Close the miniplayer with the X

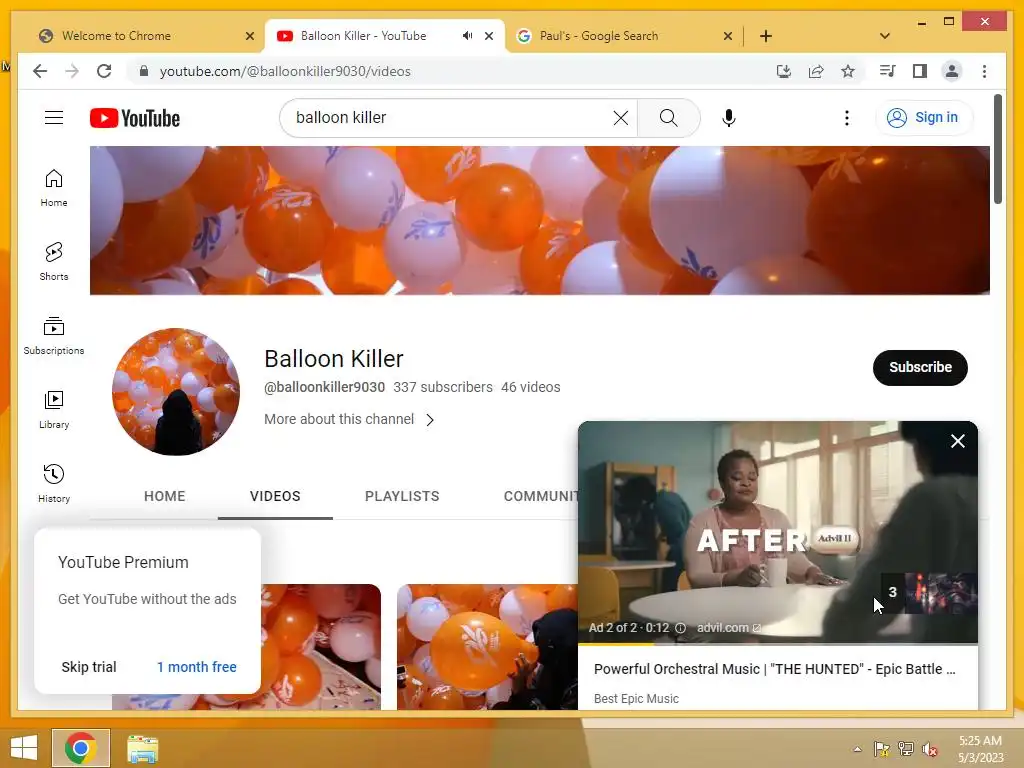pyautogui.click(x=957, y=441)
